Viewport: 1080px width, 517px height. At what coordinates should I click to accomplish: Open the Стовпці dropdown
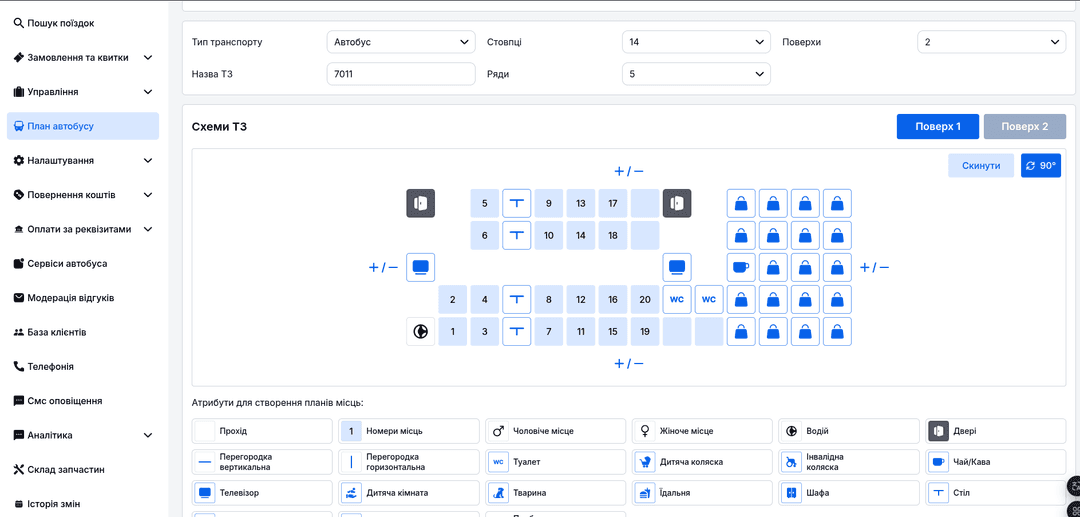point(695,42)
